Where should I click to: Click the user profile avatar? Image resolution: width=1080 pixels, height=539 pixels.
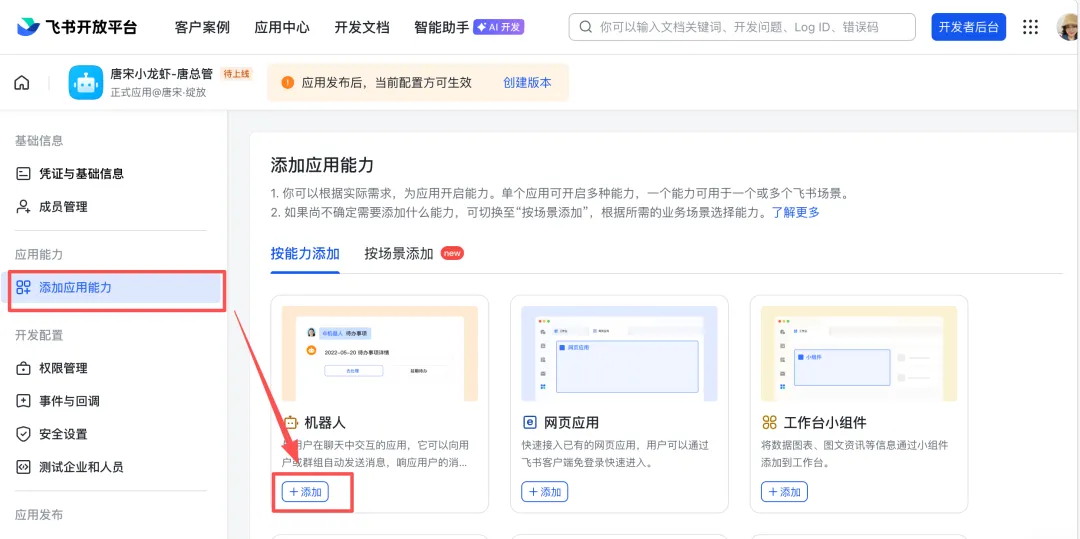coord(1068,27)
